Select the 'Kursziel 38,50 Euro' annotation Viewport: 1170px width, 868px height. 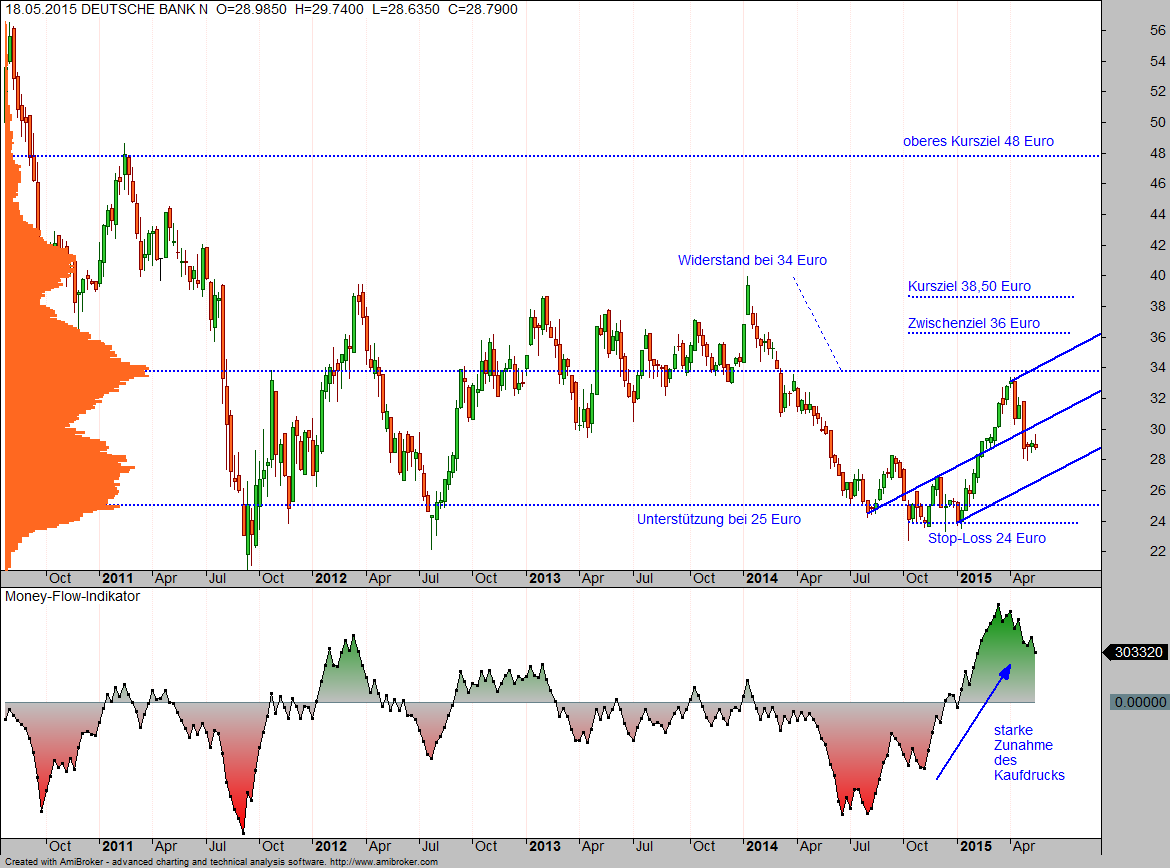coord(969,286)
